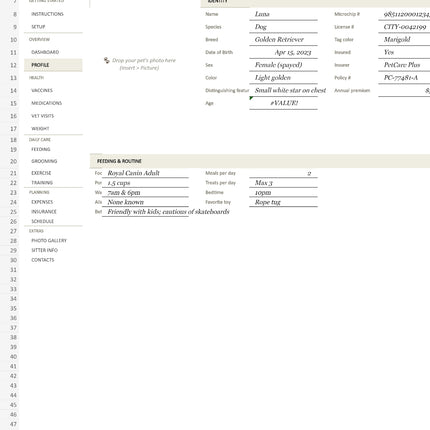Click the Overview section heading
The image size is (430, 430).
39,39
